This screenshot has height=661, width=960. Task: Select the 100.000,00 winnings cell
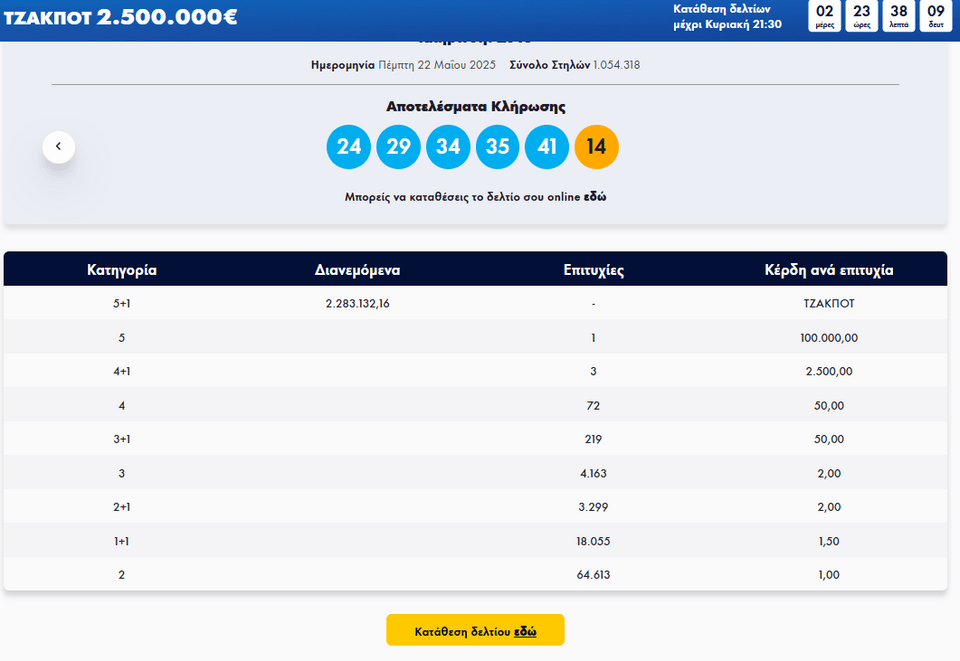[x=829, y=338]
